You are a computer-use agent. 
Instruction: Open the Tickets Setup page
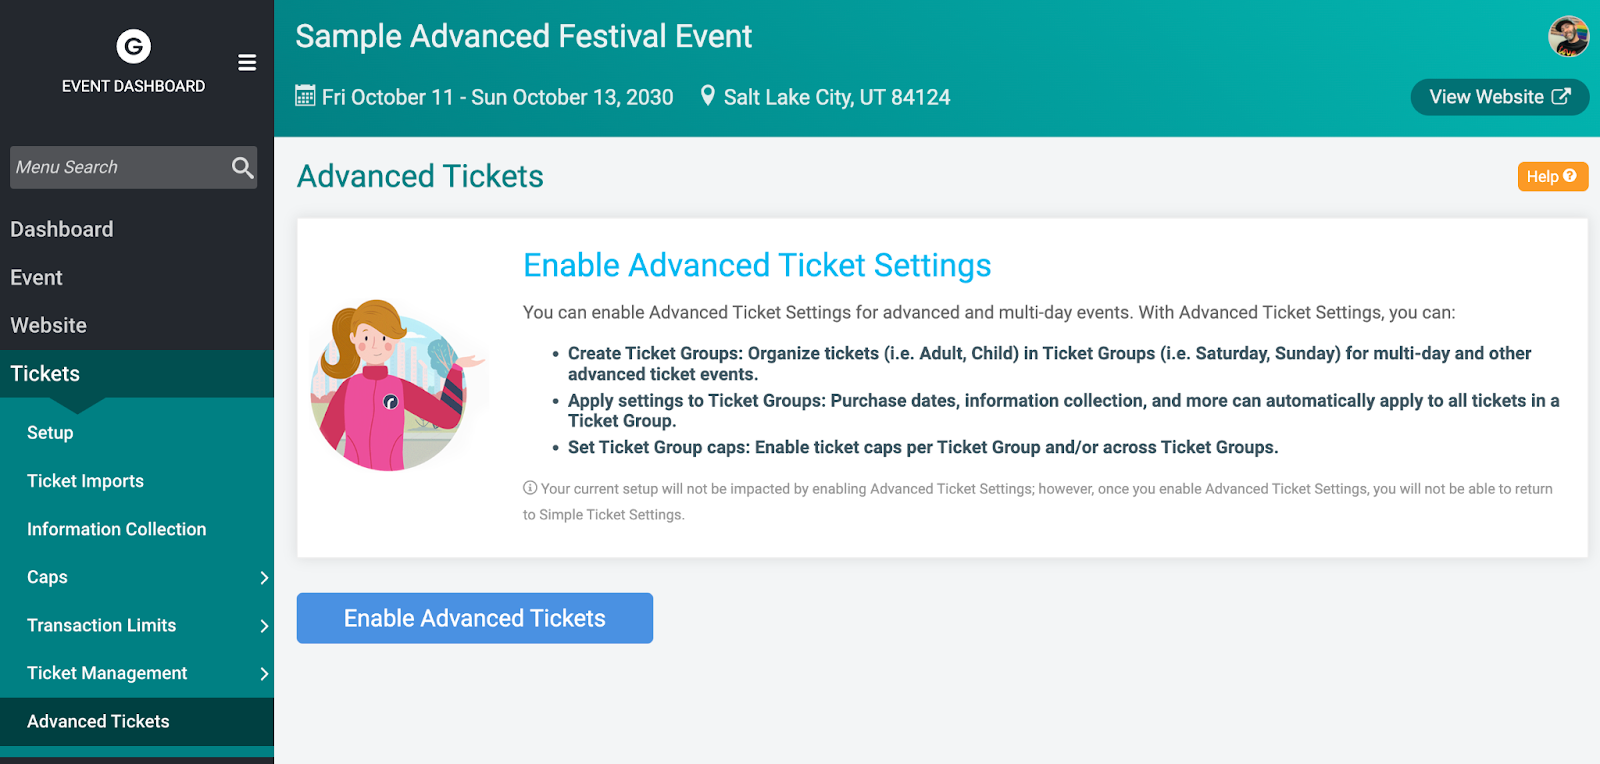[50, 433]
